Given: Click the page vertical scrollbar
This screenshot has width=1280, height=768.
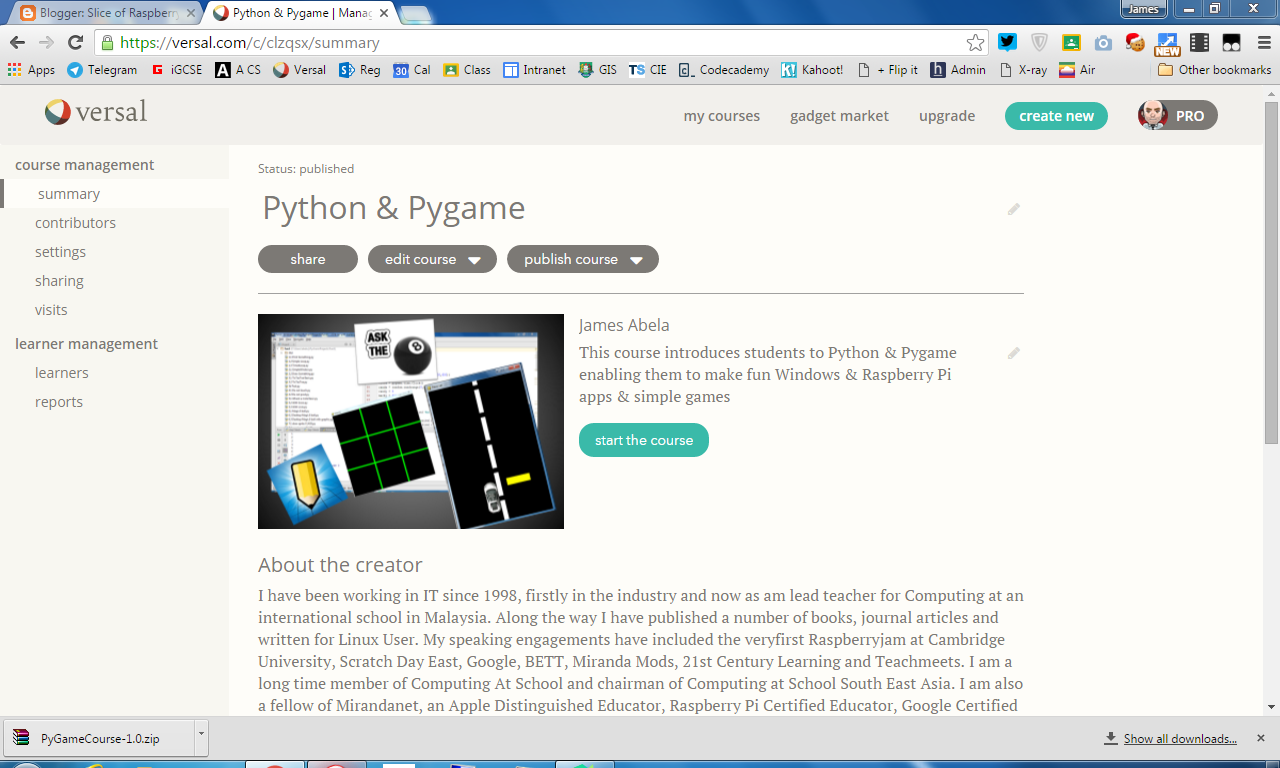Looking at the screenshot, I should (1271, 272).
